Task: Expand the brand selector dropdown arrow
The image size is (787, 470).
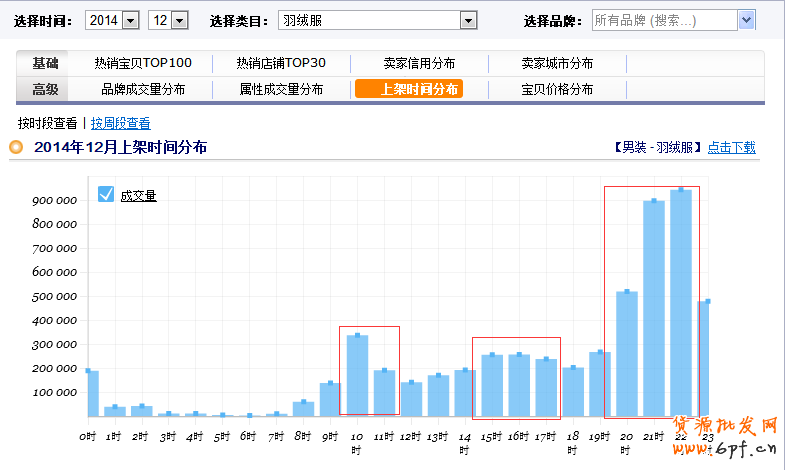Action: coord(746,20)
